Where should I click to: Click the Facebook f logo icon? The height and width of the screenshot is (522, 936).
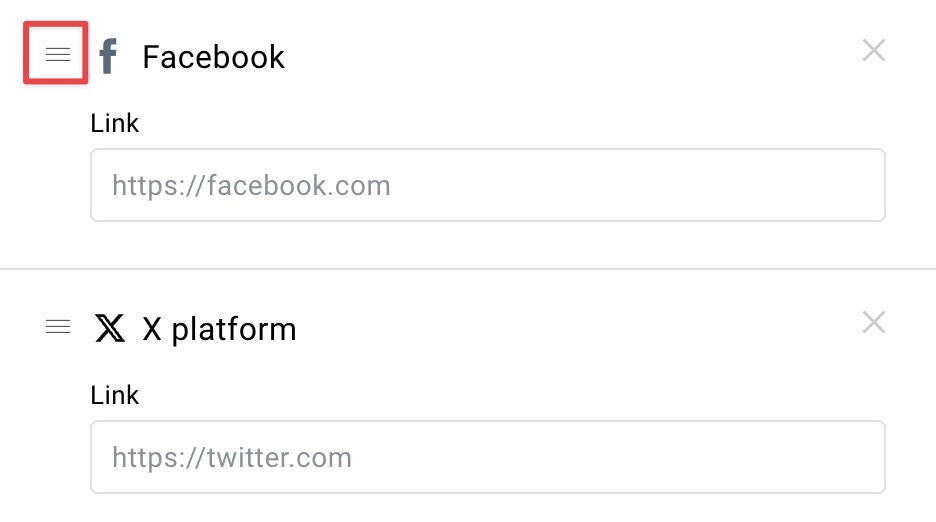tap(108, 56)
